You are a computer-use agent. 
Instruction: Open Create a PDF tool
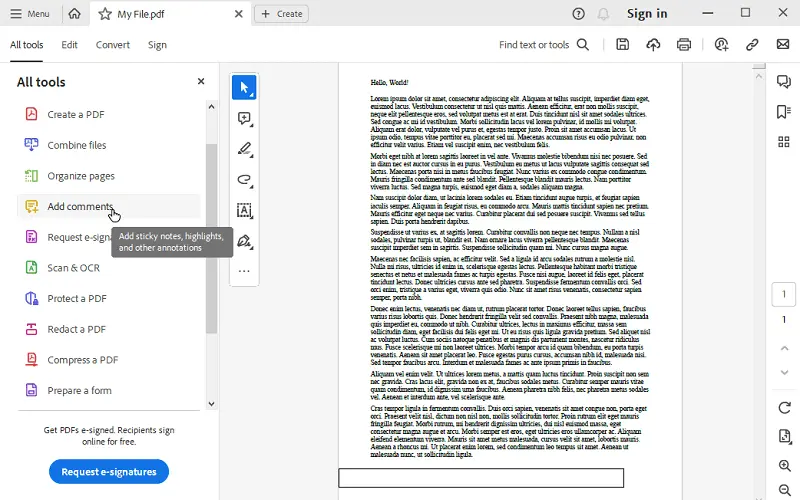(109, 114)
